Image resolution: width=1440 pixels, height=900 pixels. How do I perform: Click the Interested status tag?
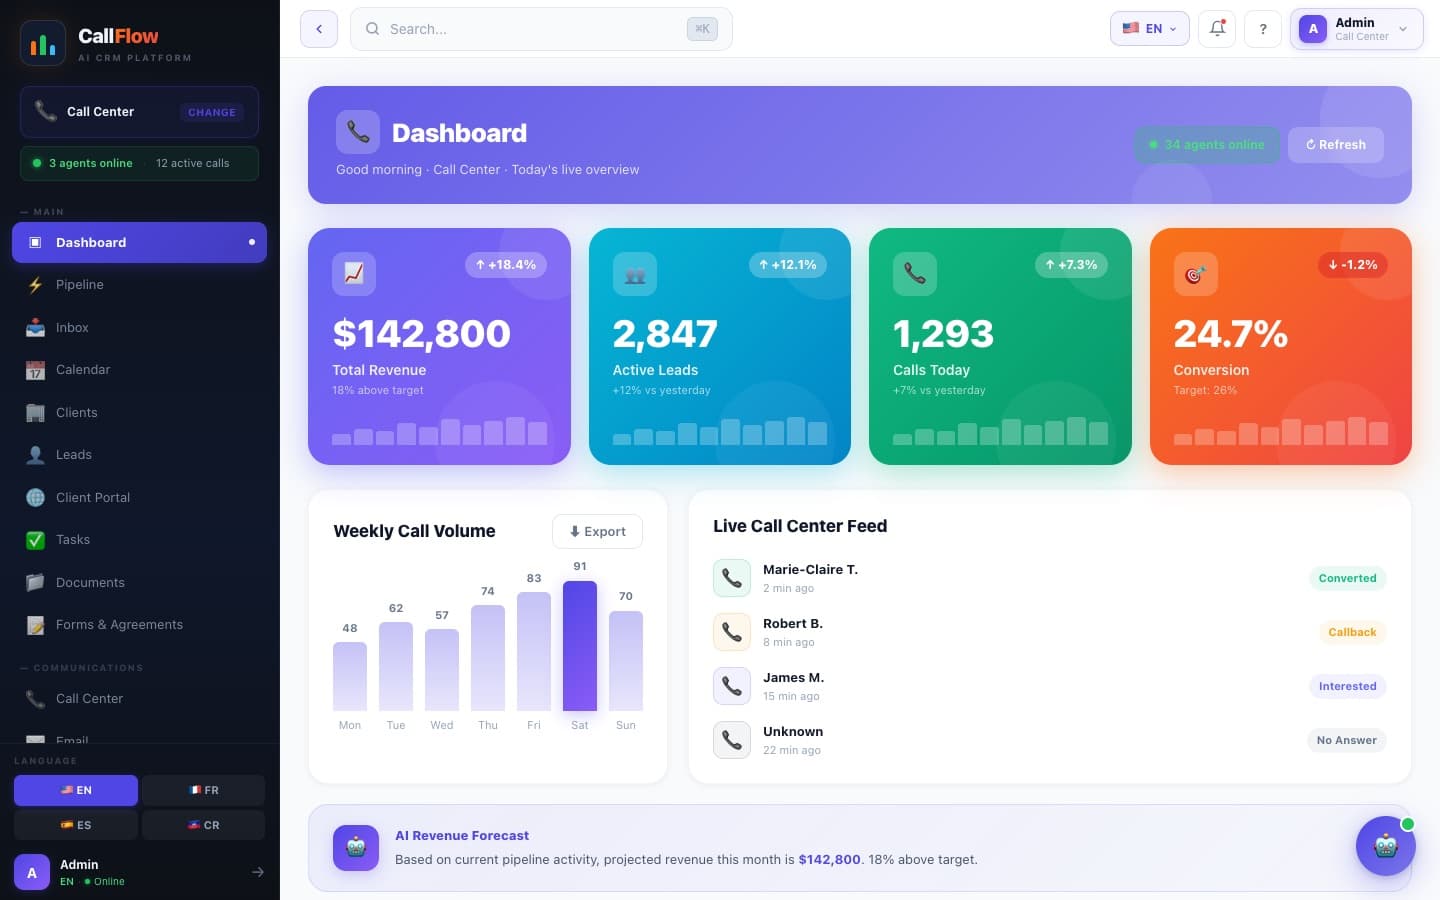[x=1347, y=686]
